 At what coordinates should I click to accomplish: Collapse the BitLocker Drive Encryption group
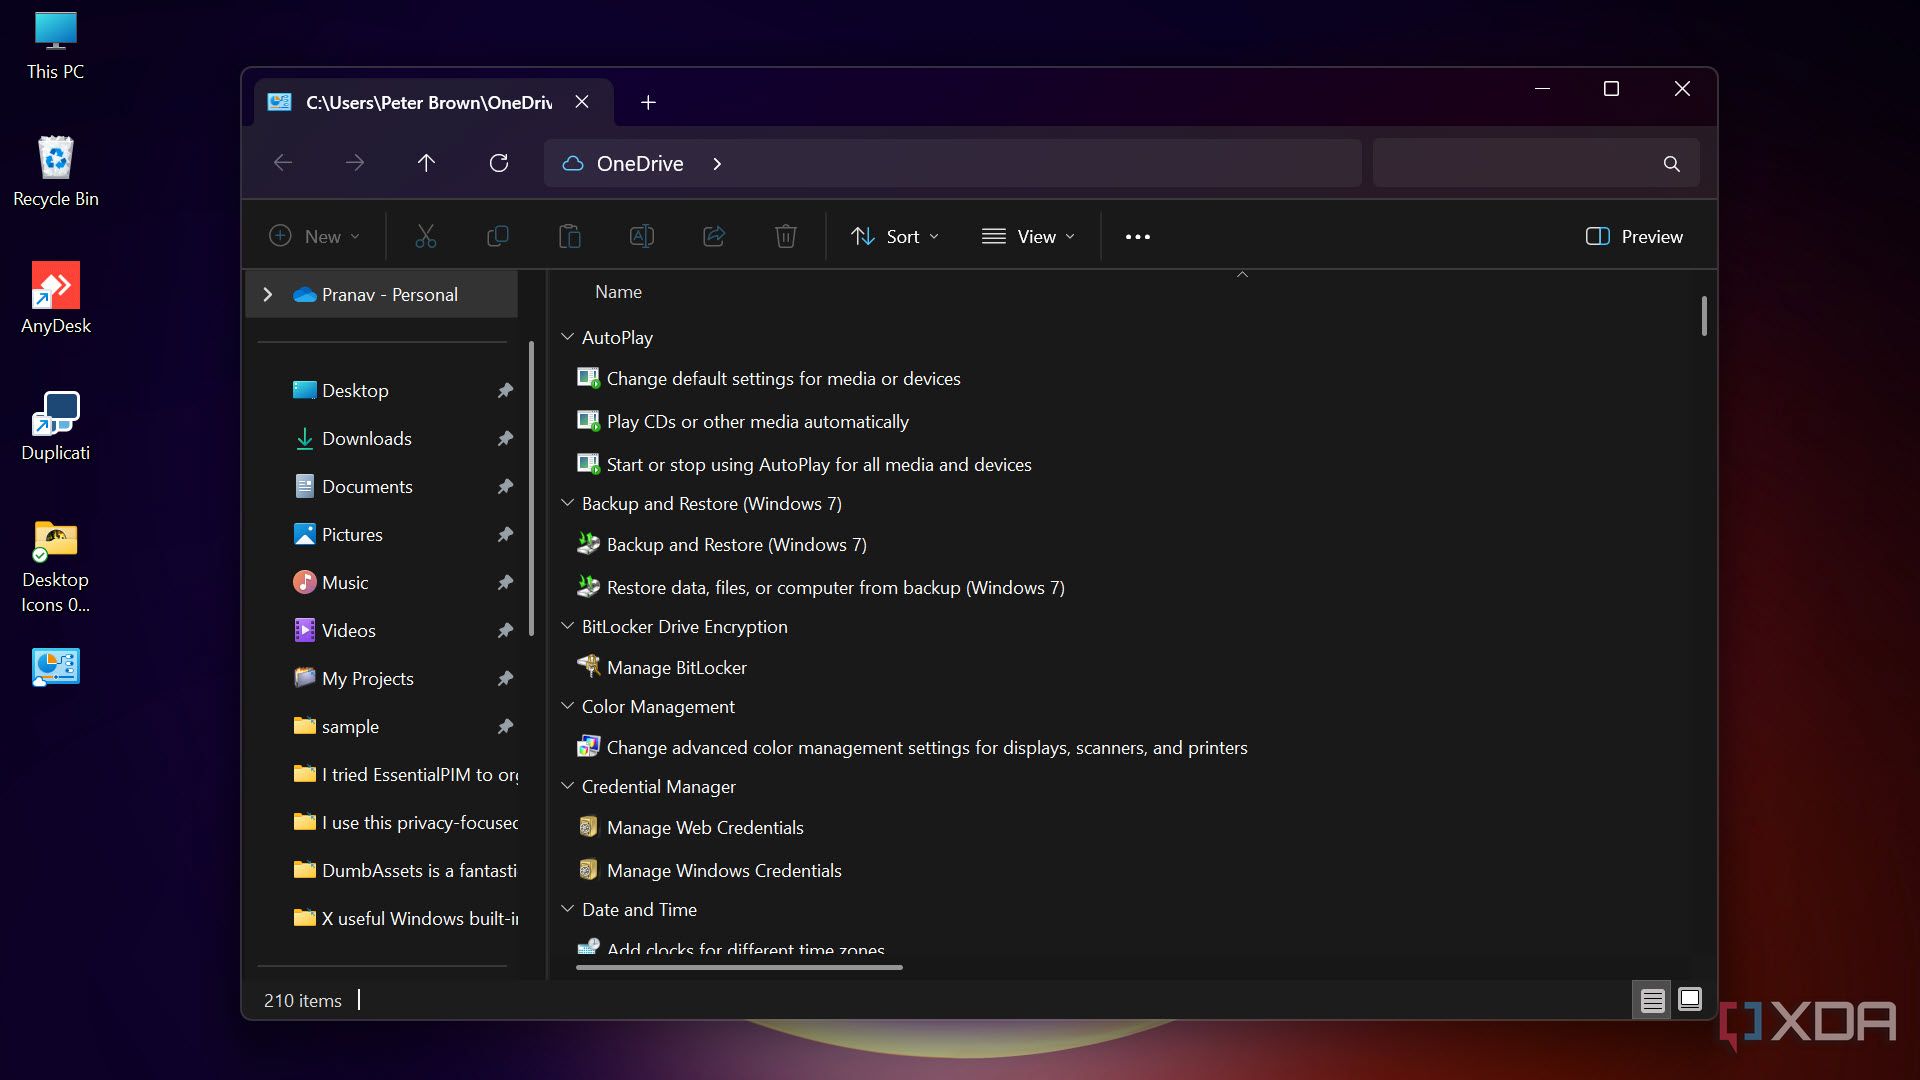pyautogui.click(x=567, y=627)
